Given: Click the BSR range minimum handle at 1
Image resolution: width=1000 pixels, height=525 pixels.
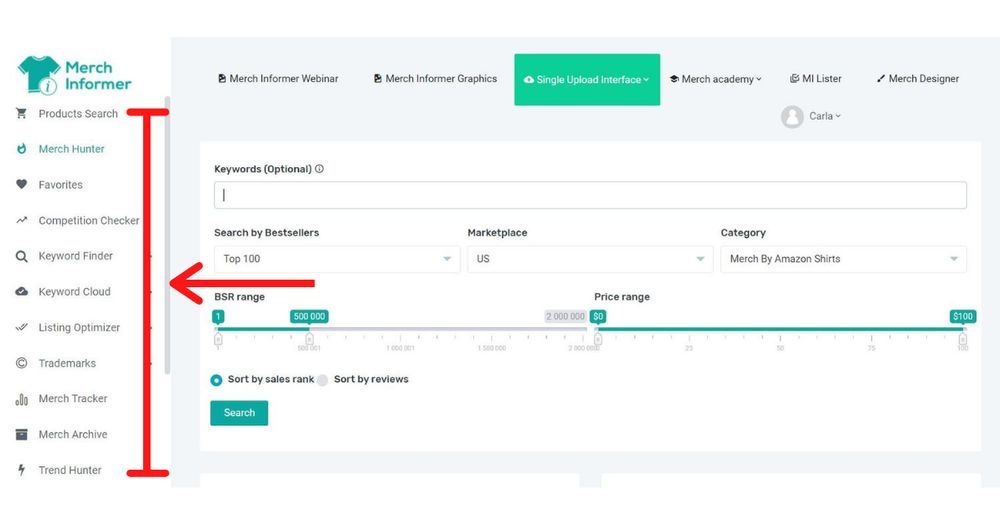Looking at the screenshot, I should 218,338.
